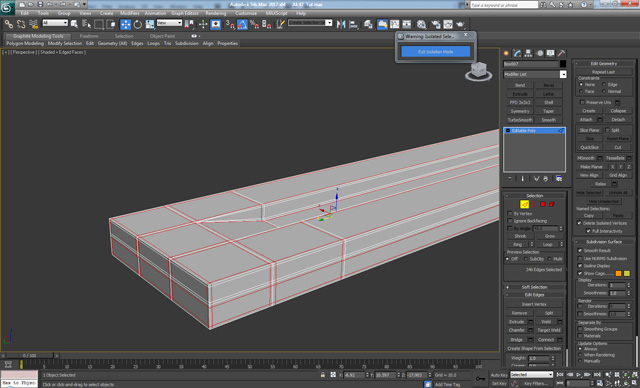
Task: Open the Create command panel tab
Action: tap(507, 53)
